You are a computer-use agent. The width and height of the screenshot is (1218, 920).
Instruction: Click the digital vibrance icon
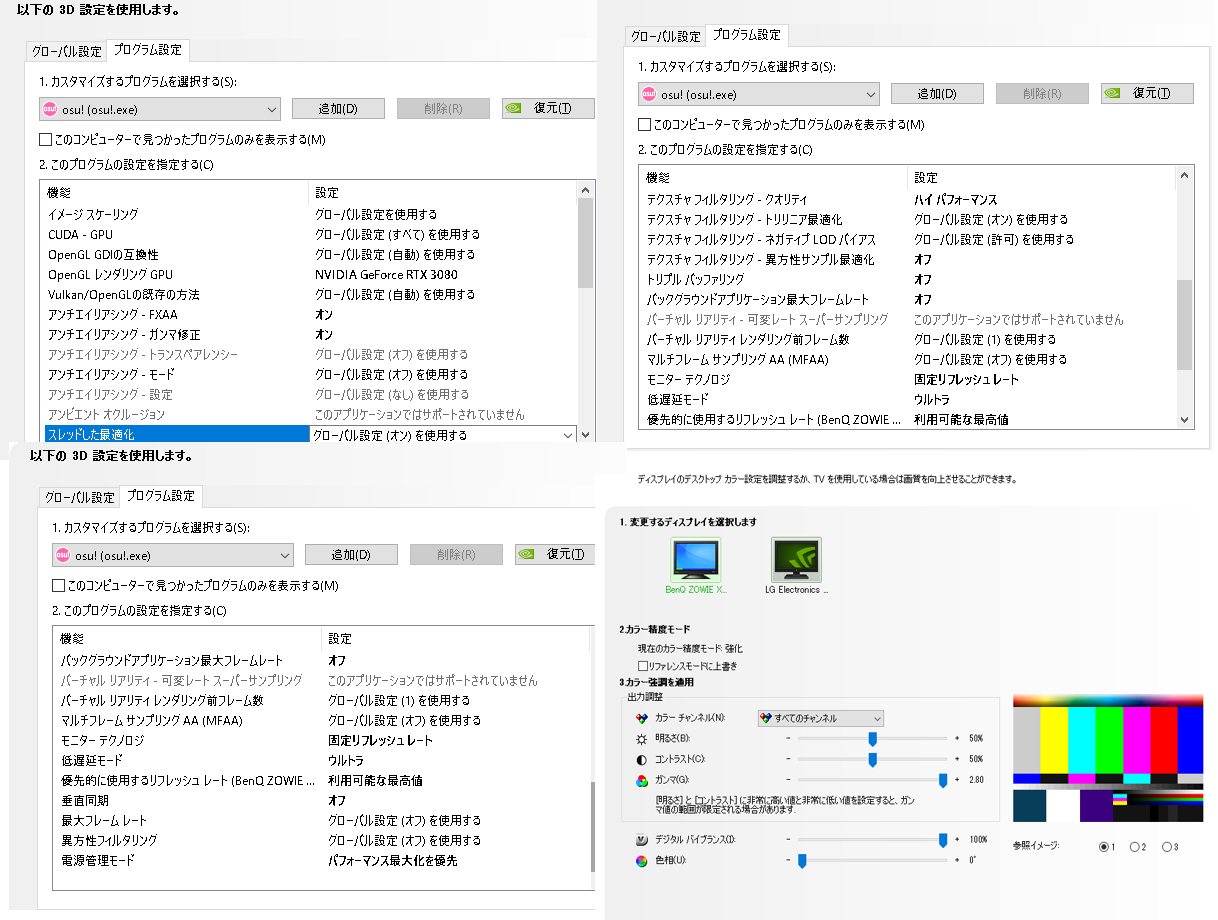[642, 839]
